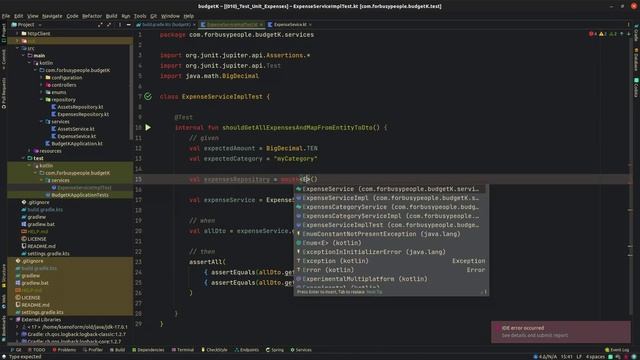This screenshot has width=640, height=360.
Task: Click line separator LF in status bar
Action: (579, 357)
